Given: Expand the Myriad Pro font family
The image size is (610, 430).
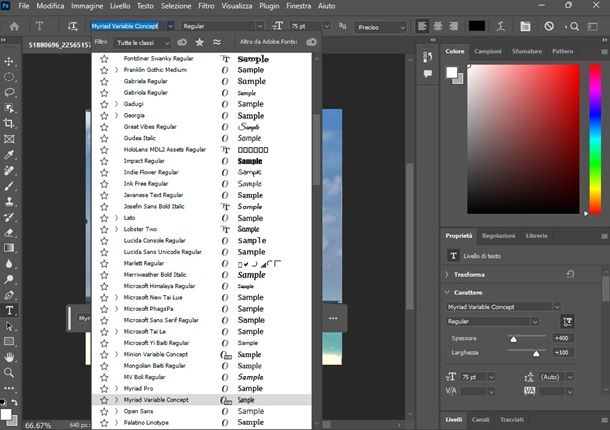Looking at the screenshot, I should (116, 388).
